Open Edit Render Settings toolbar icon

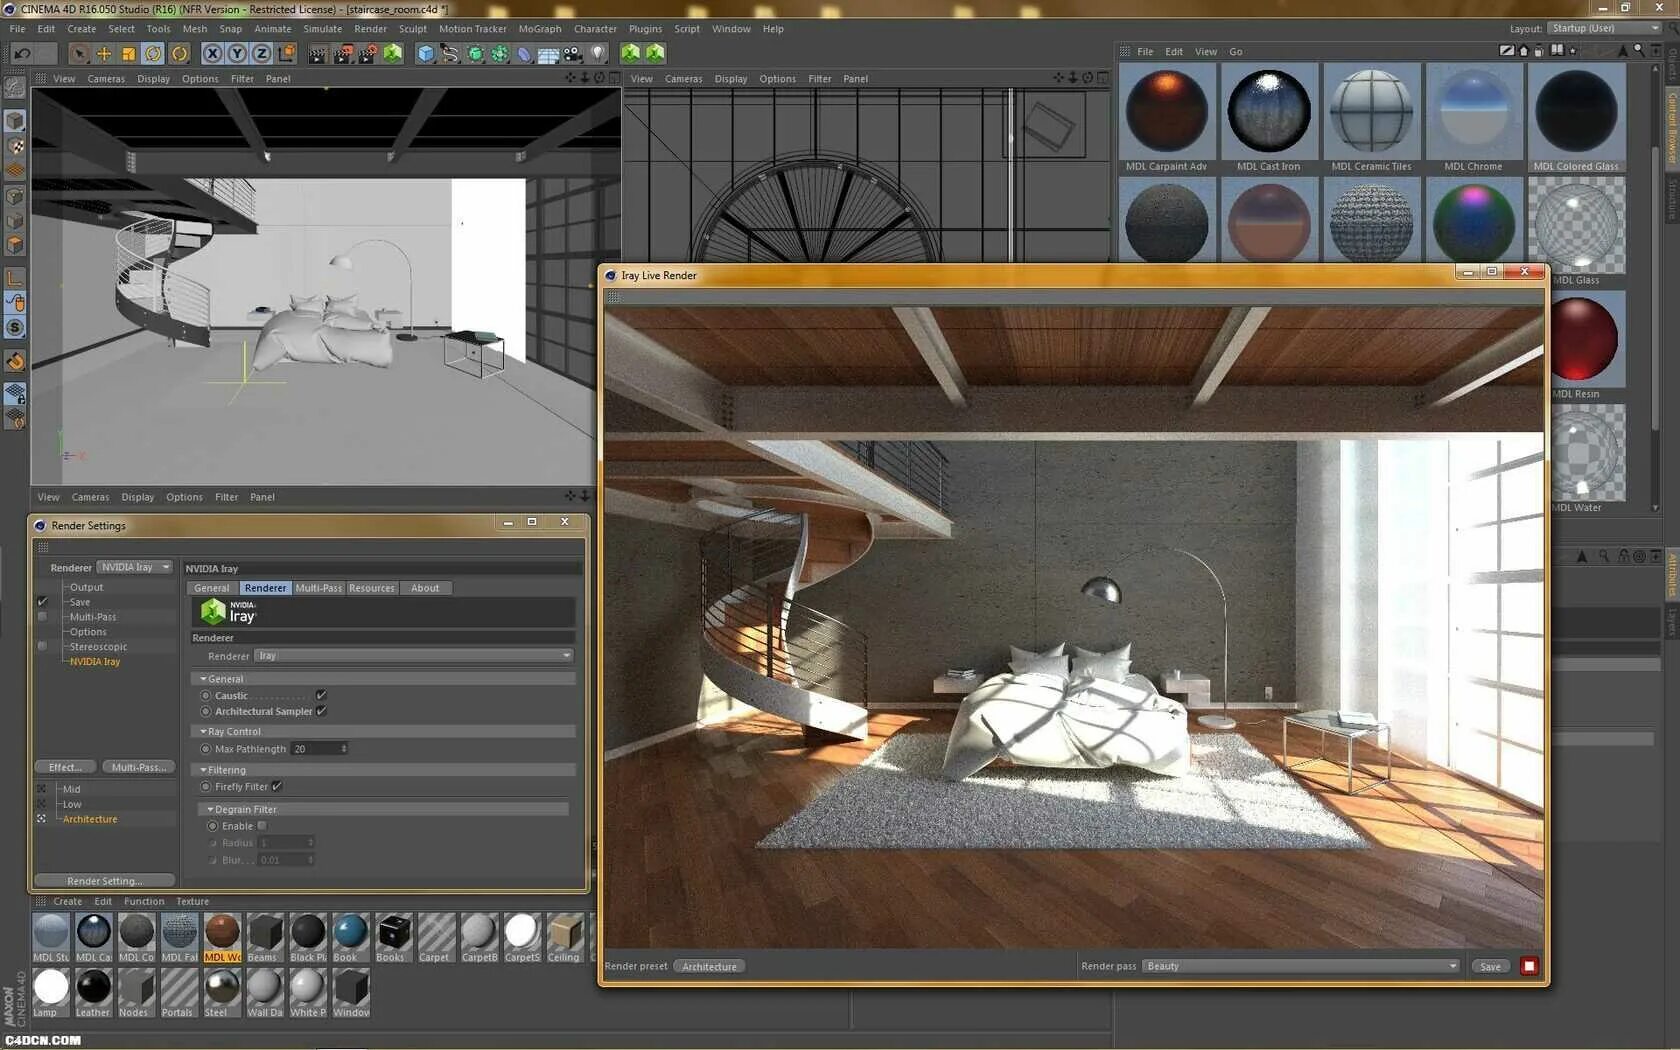click(368, 54)
